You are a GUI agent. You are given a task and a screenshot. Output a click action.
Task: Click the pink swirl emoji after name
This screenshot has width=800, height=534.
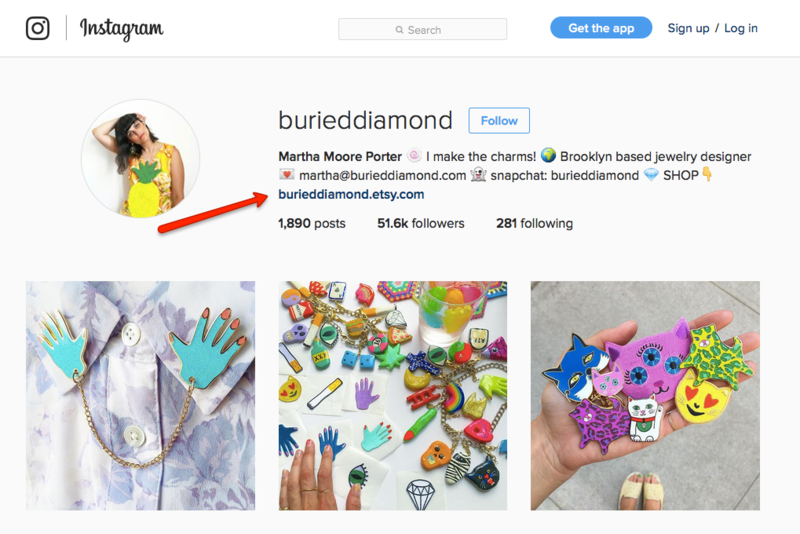414,155
